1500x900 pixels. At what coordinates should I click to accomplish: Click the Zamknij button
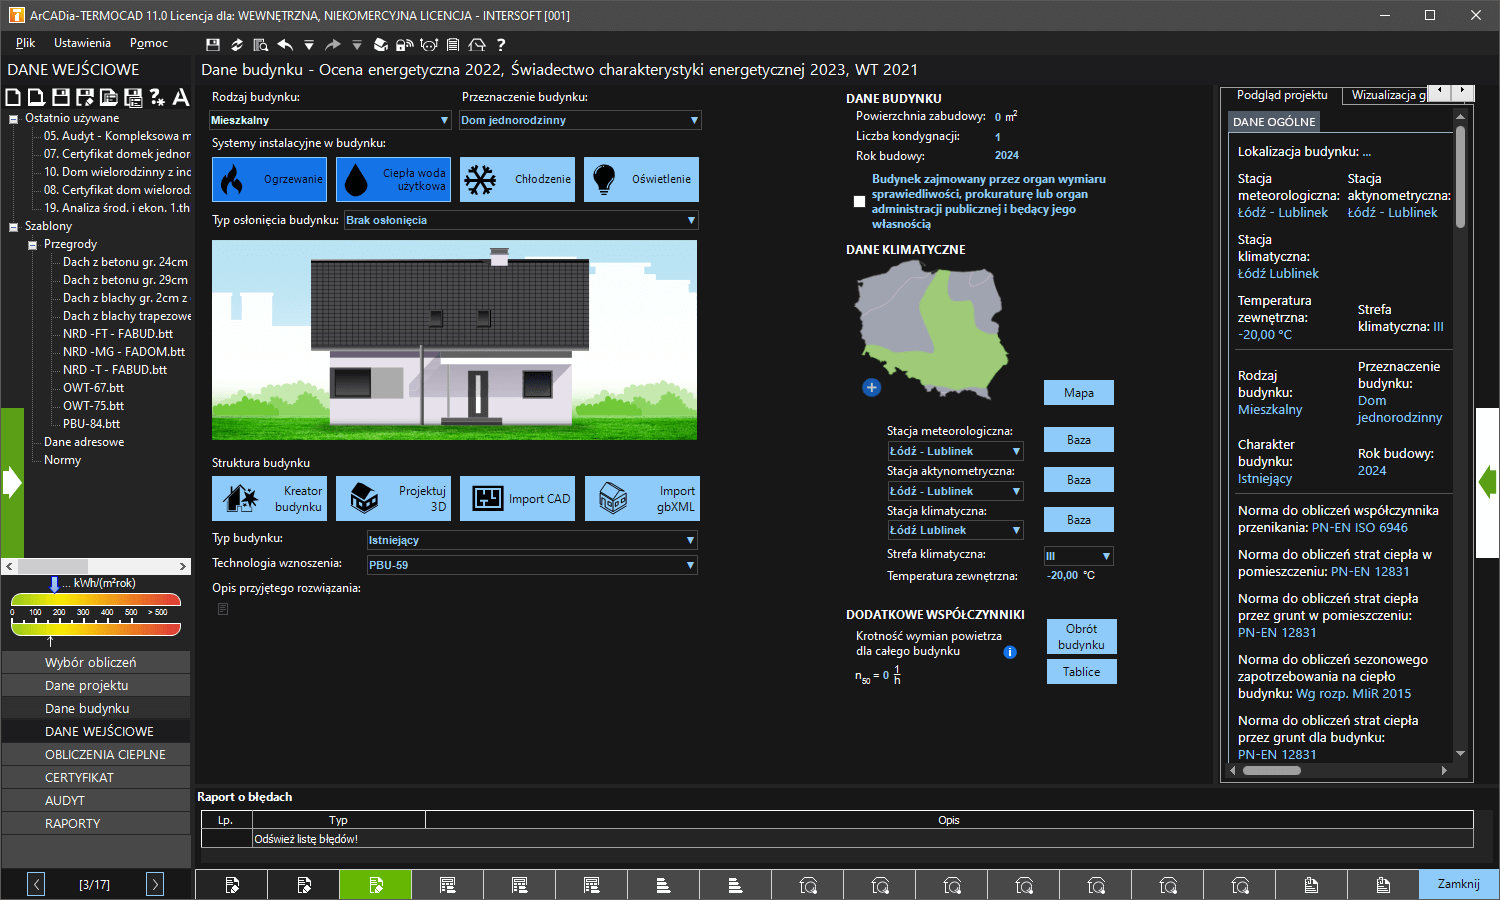tap(1459, 884)
